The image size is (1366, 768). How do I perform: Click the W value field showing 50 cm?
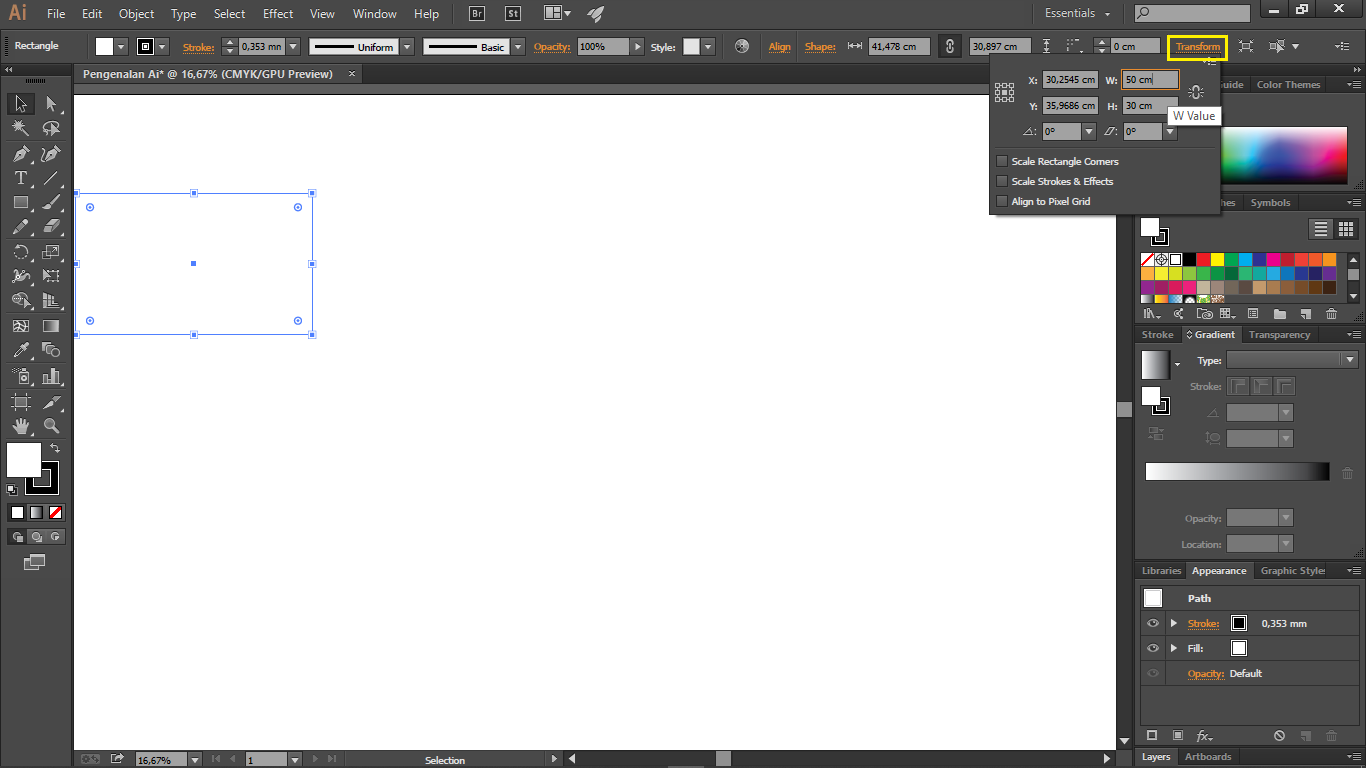click(1150, 79)
